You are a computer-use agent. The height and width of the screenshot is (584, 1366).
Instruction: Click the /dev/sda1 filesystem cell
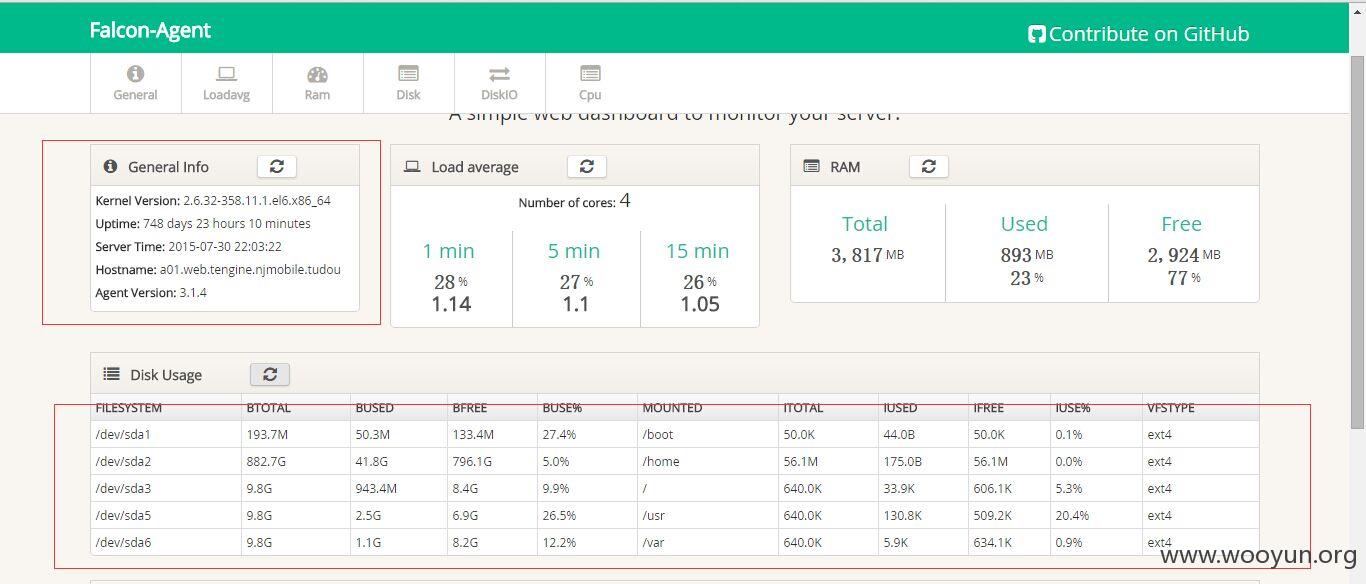click(166, 434)
